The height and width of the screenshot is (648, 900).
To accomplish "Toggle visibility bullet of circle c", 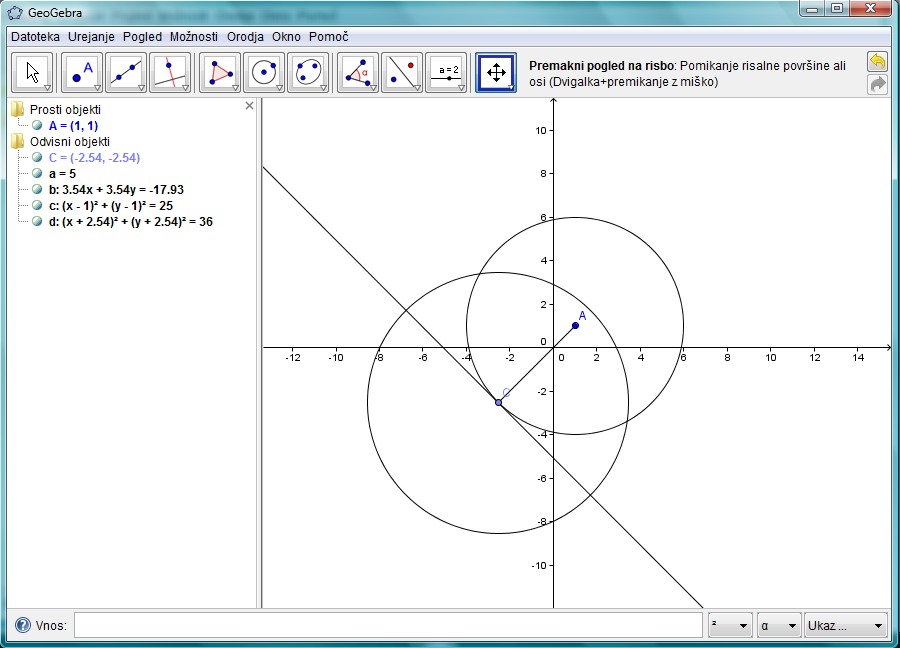I will click(37, 205).
